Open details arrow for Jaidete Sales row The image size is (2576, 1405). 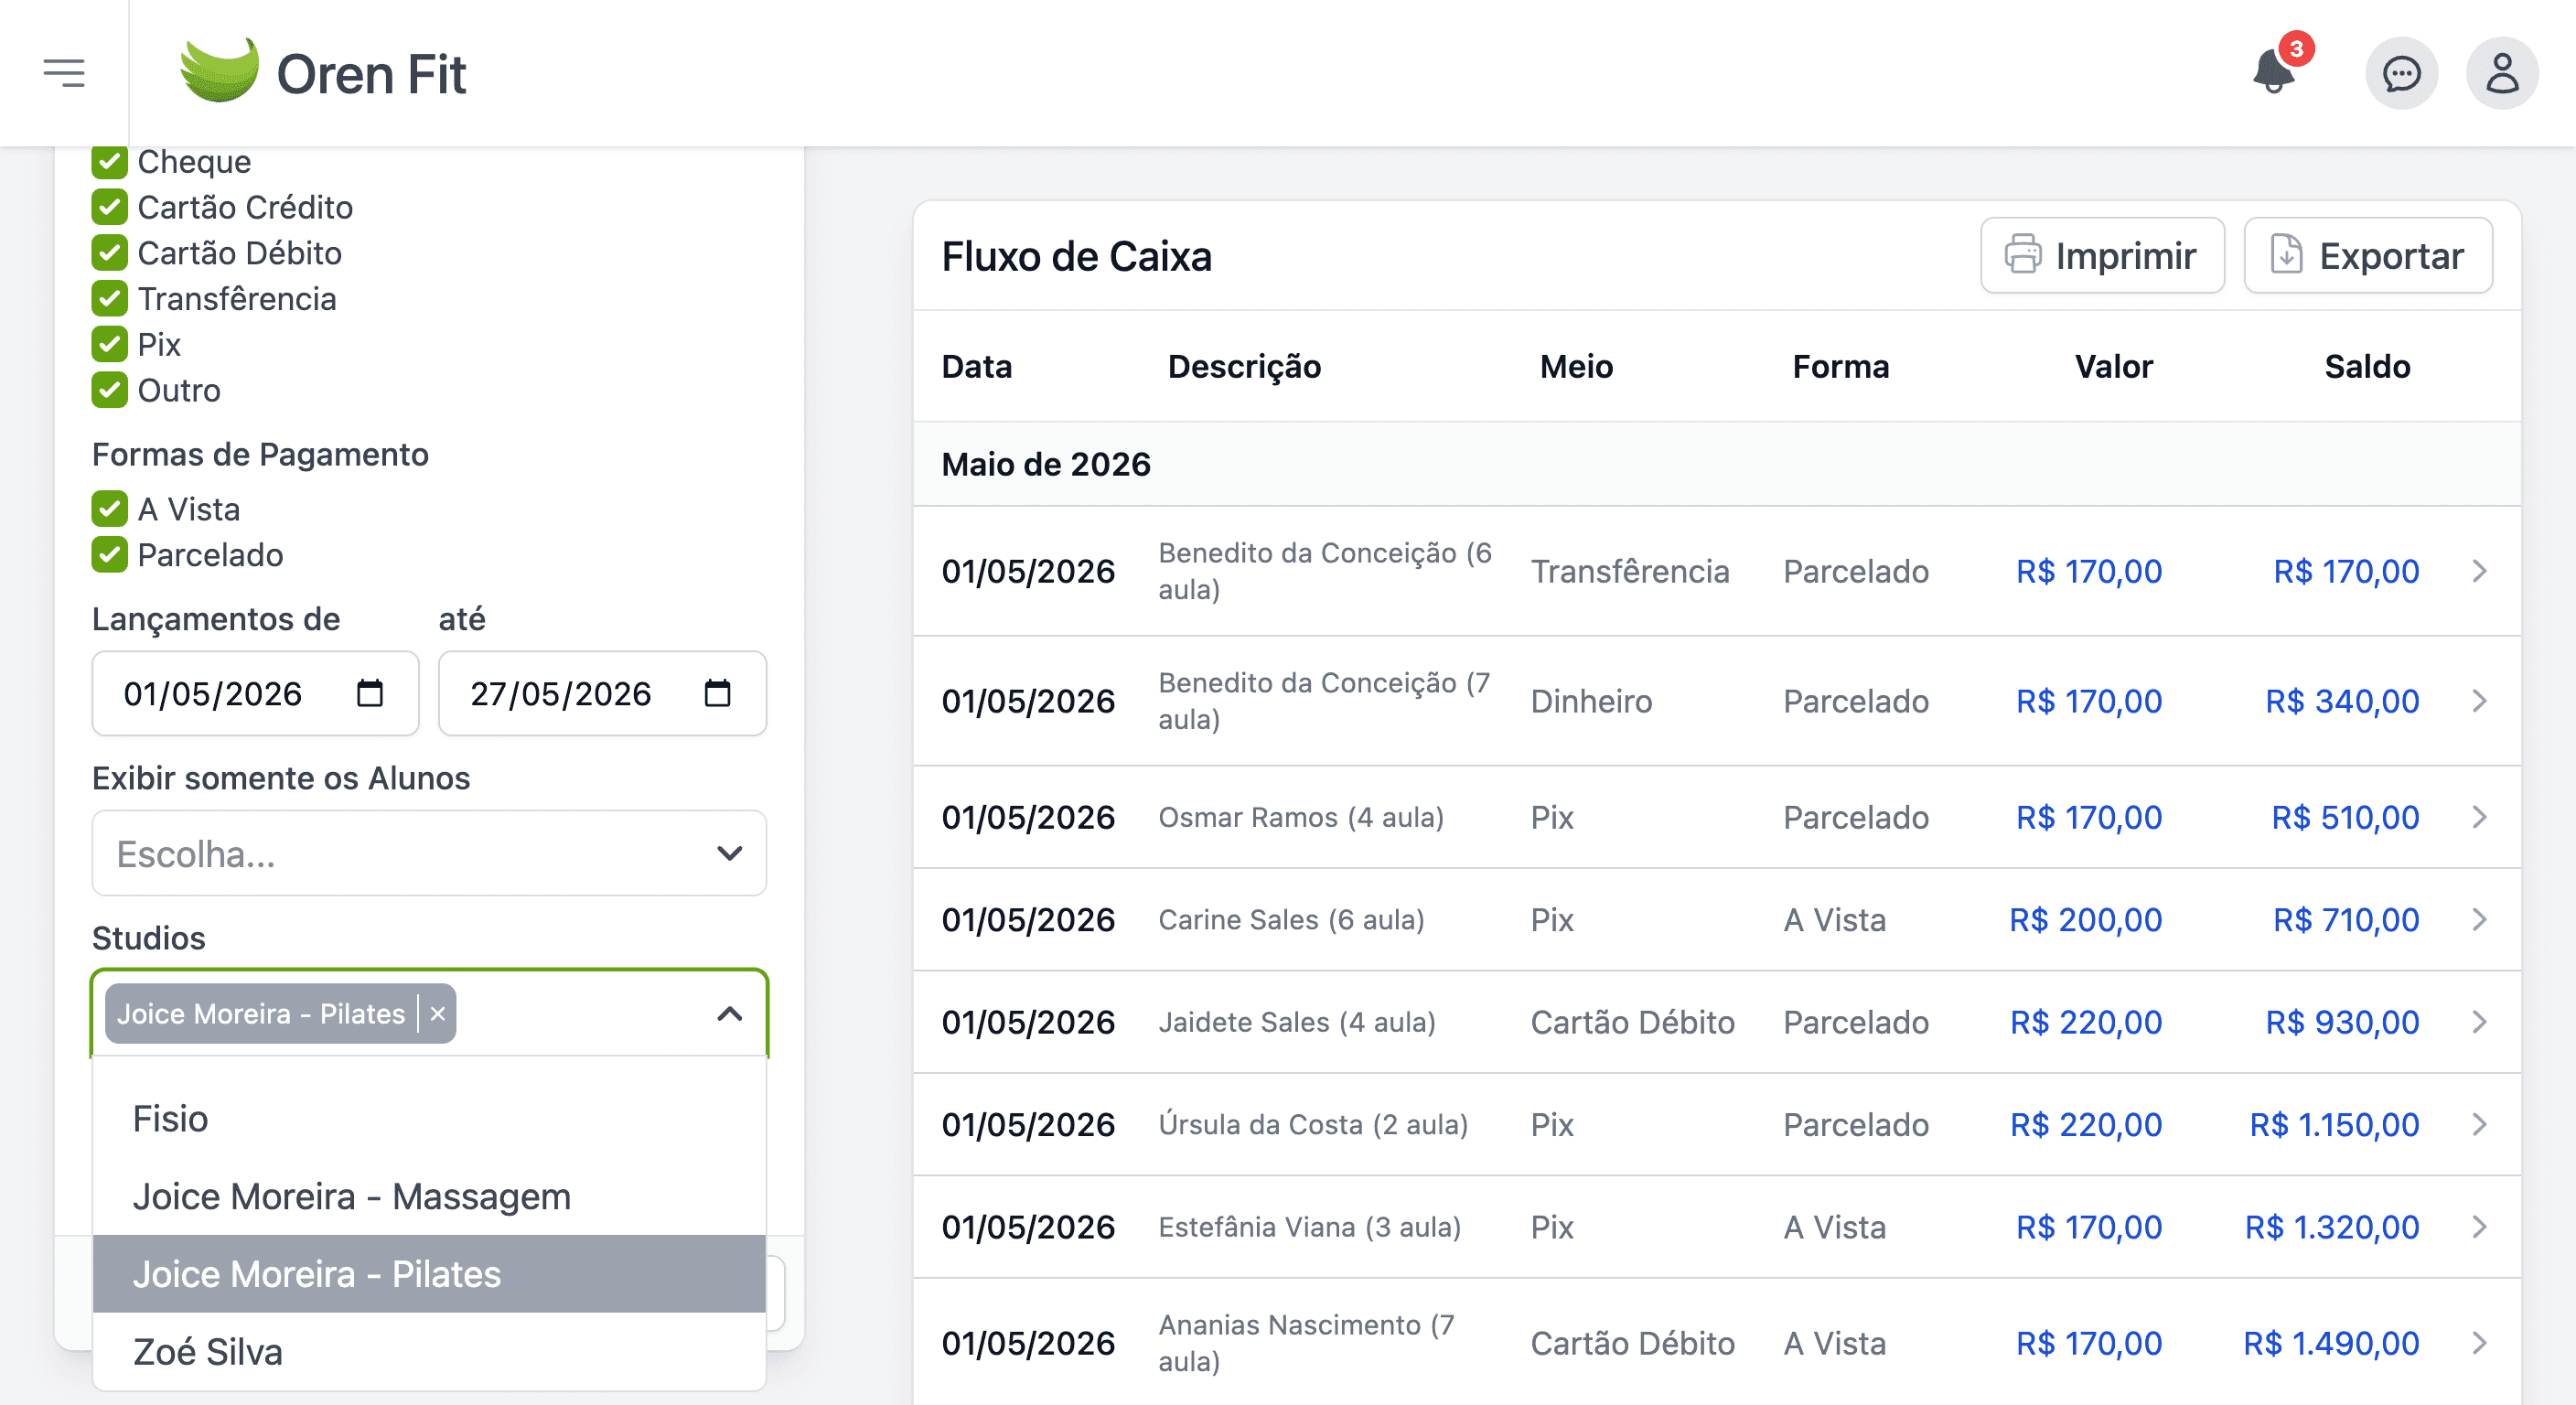(x=2479, y=1022)
